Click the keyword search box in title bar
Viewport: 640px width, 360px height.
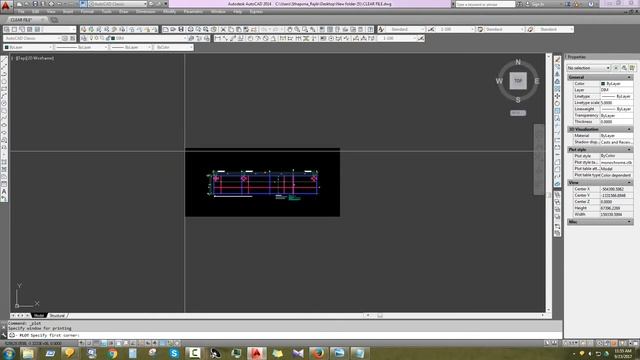click(x=485, y=4)
